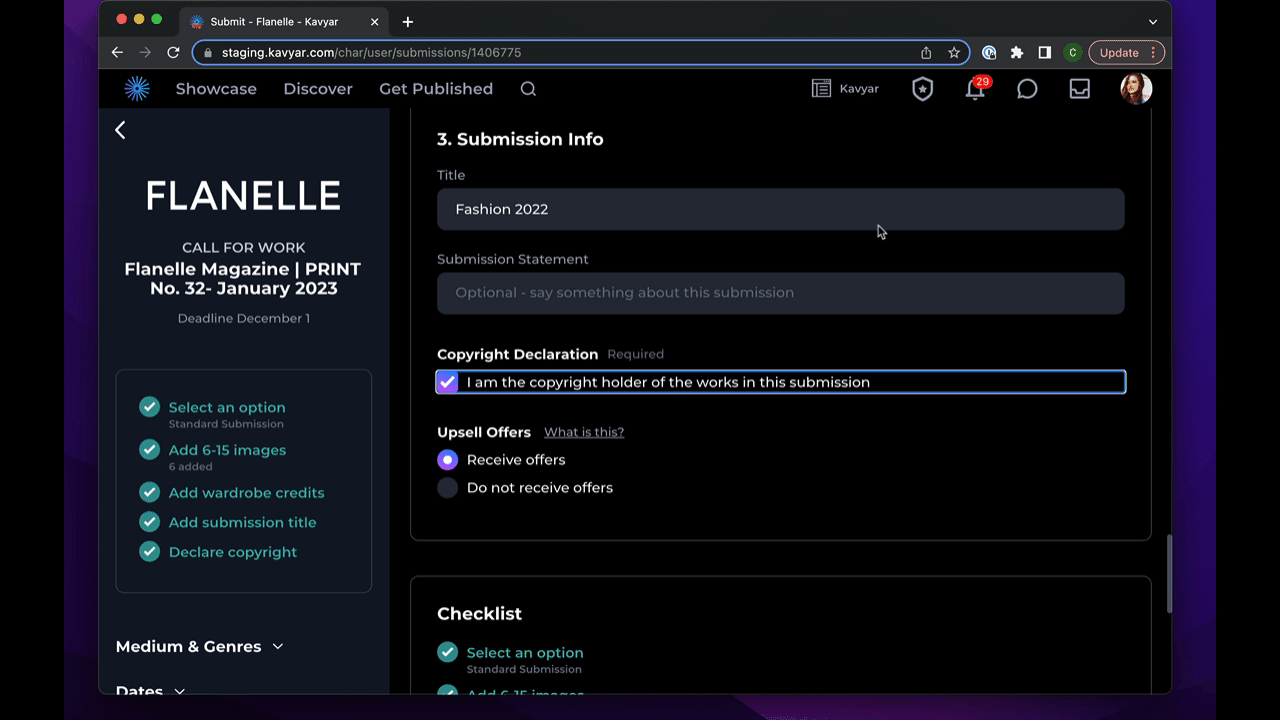This screenshot has width=1280, height=720.
Task: Click browser back arrow
Action: (x=118, y=52)
